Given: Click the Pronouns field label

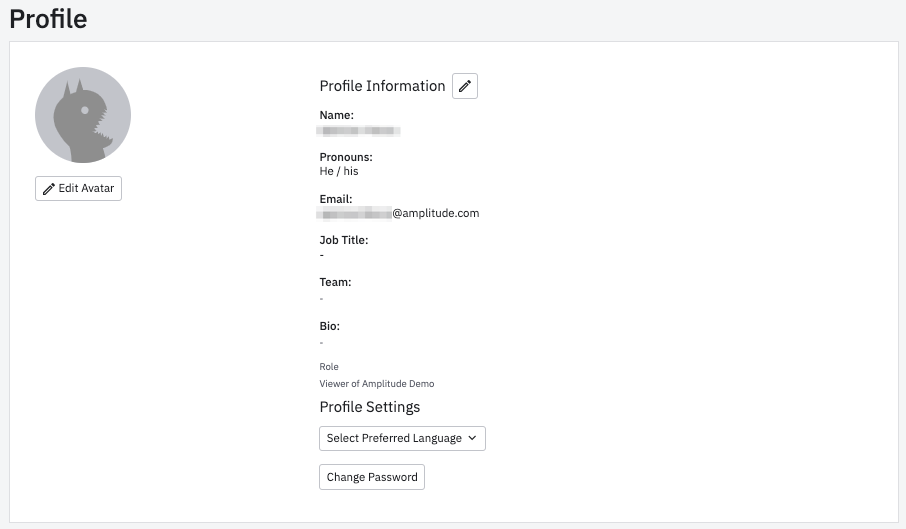Looking at the screenshot, I should click(346, 158).
